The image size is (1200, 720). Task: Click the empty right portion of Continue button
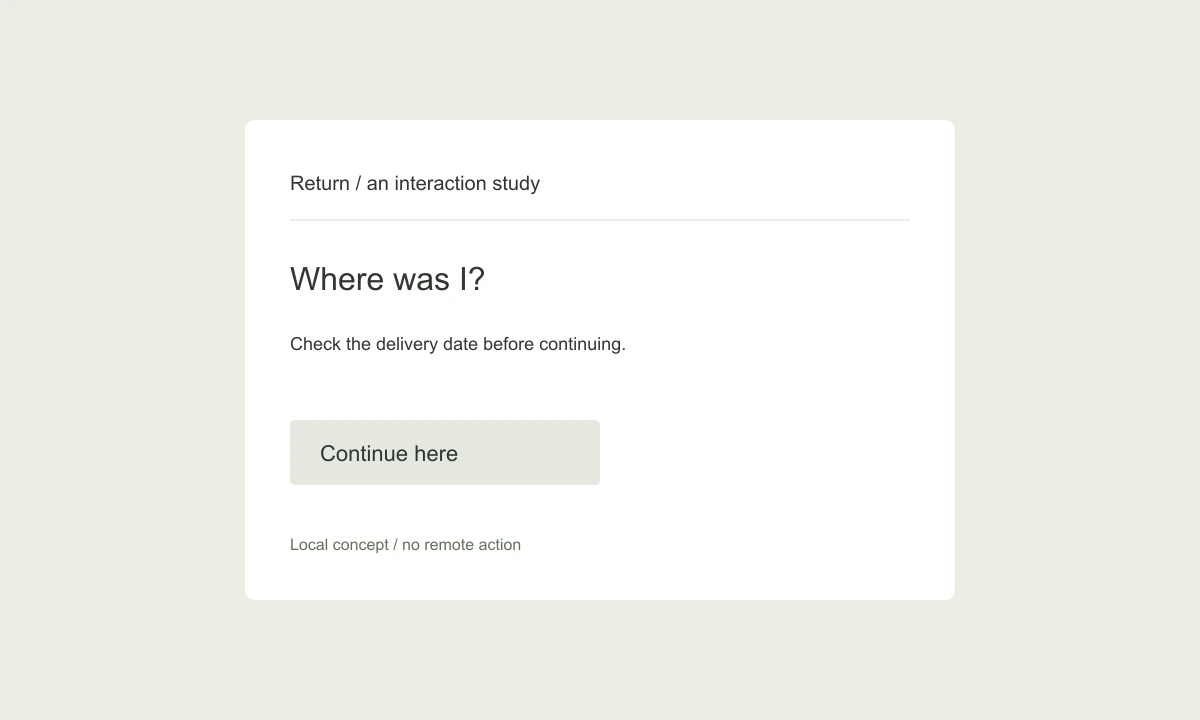pyautogui.click(x=530, y=452)
